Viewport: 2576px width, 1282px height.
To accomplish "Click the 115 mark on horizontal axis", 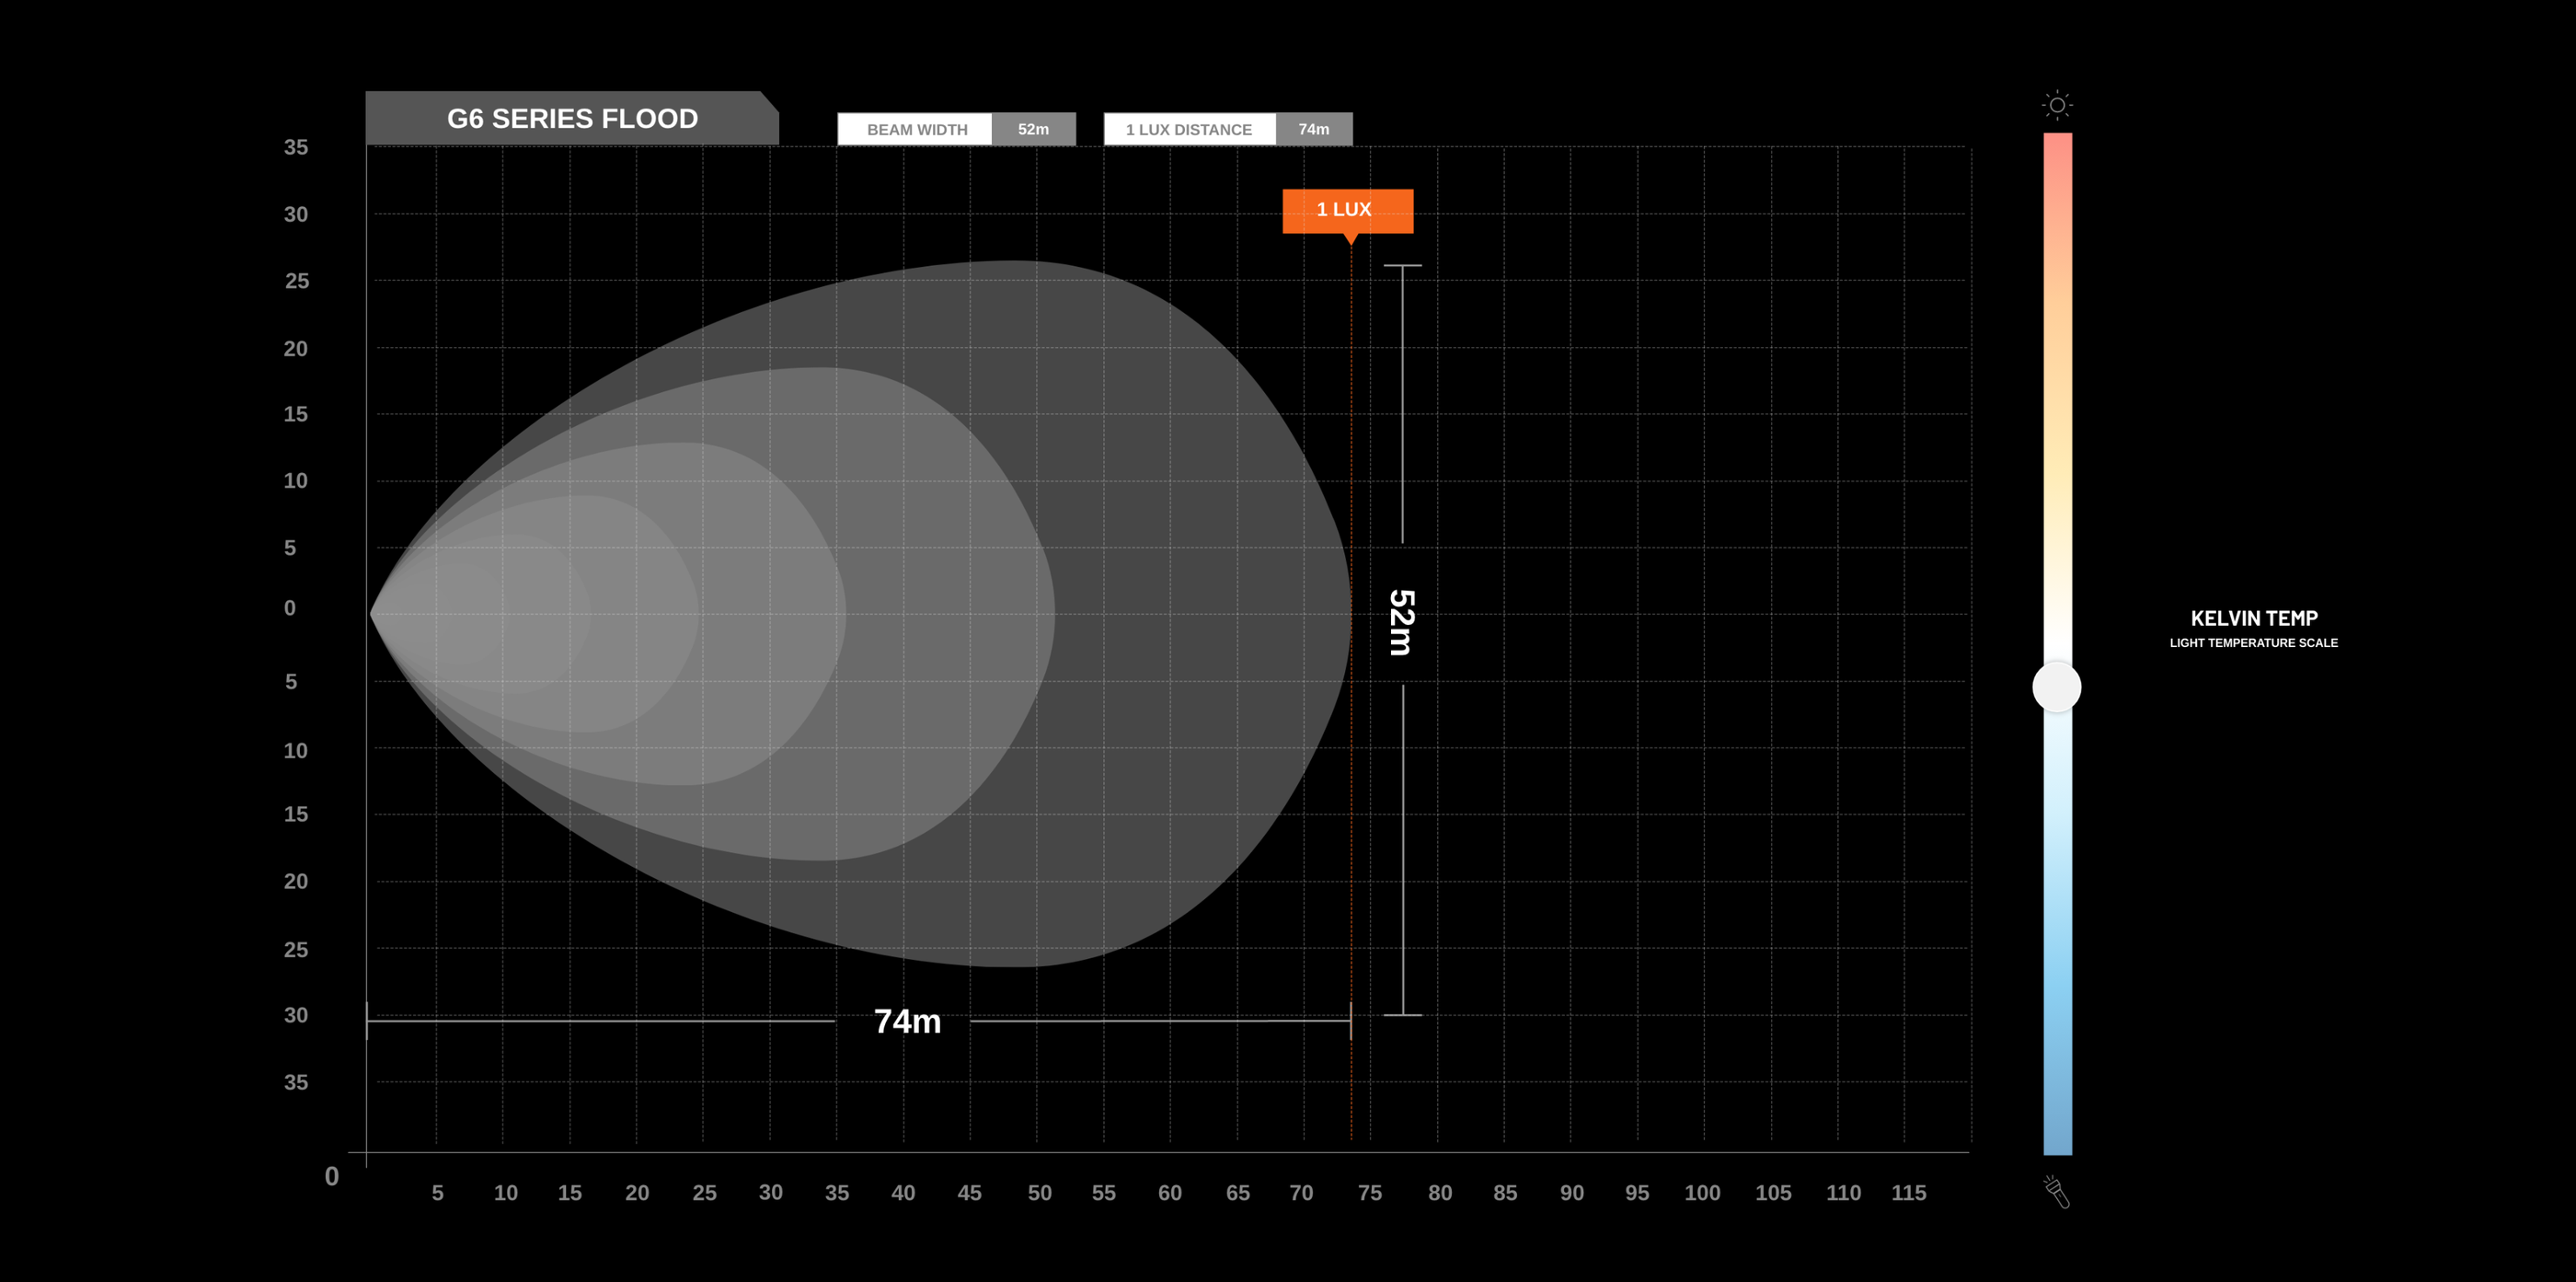I will point(1908,1192).
